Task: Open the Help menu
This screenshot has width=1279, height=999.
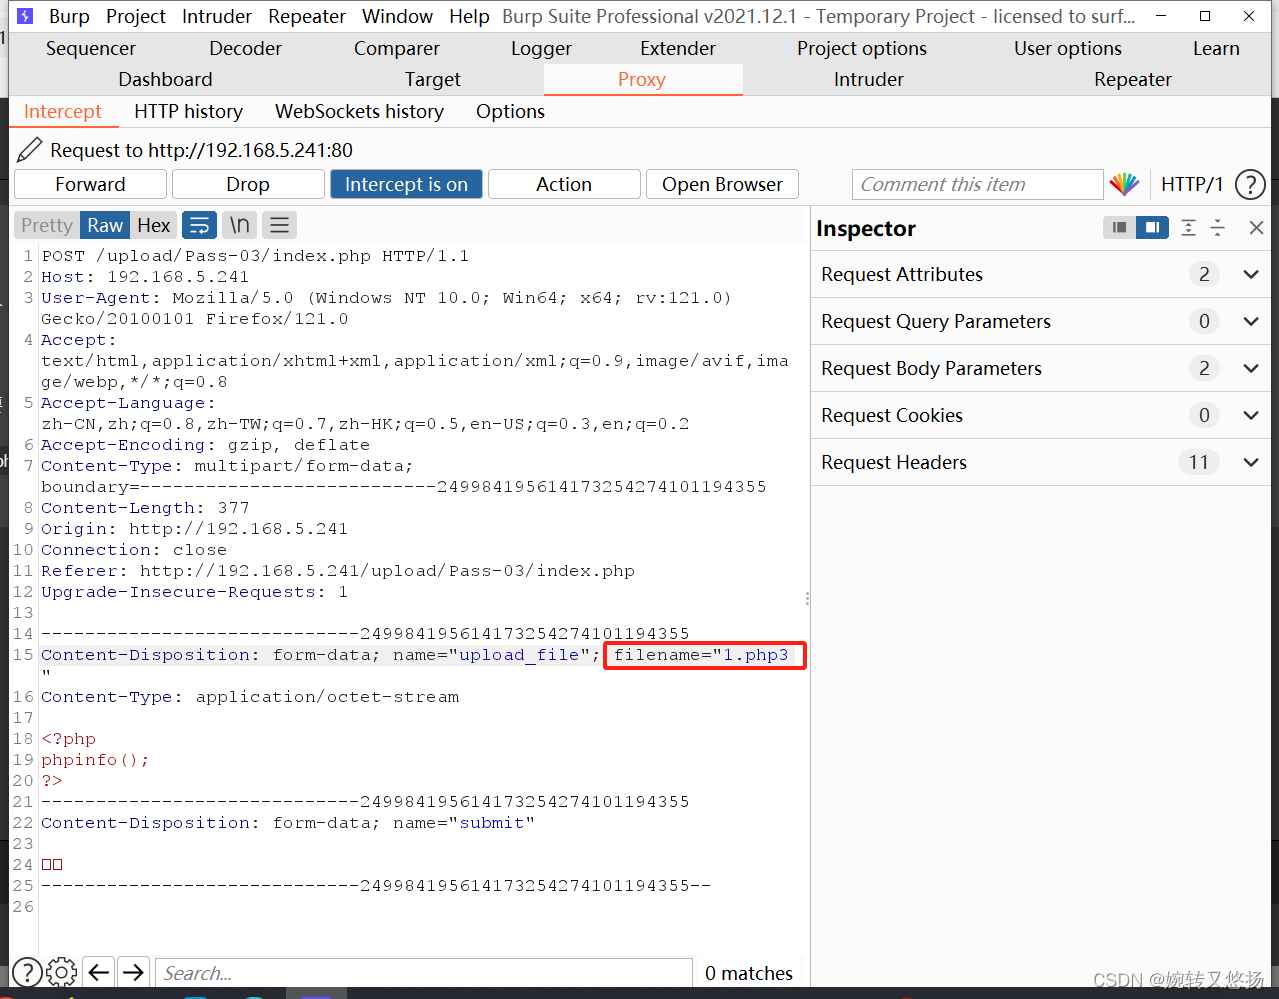Action: tap(469, 16)
